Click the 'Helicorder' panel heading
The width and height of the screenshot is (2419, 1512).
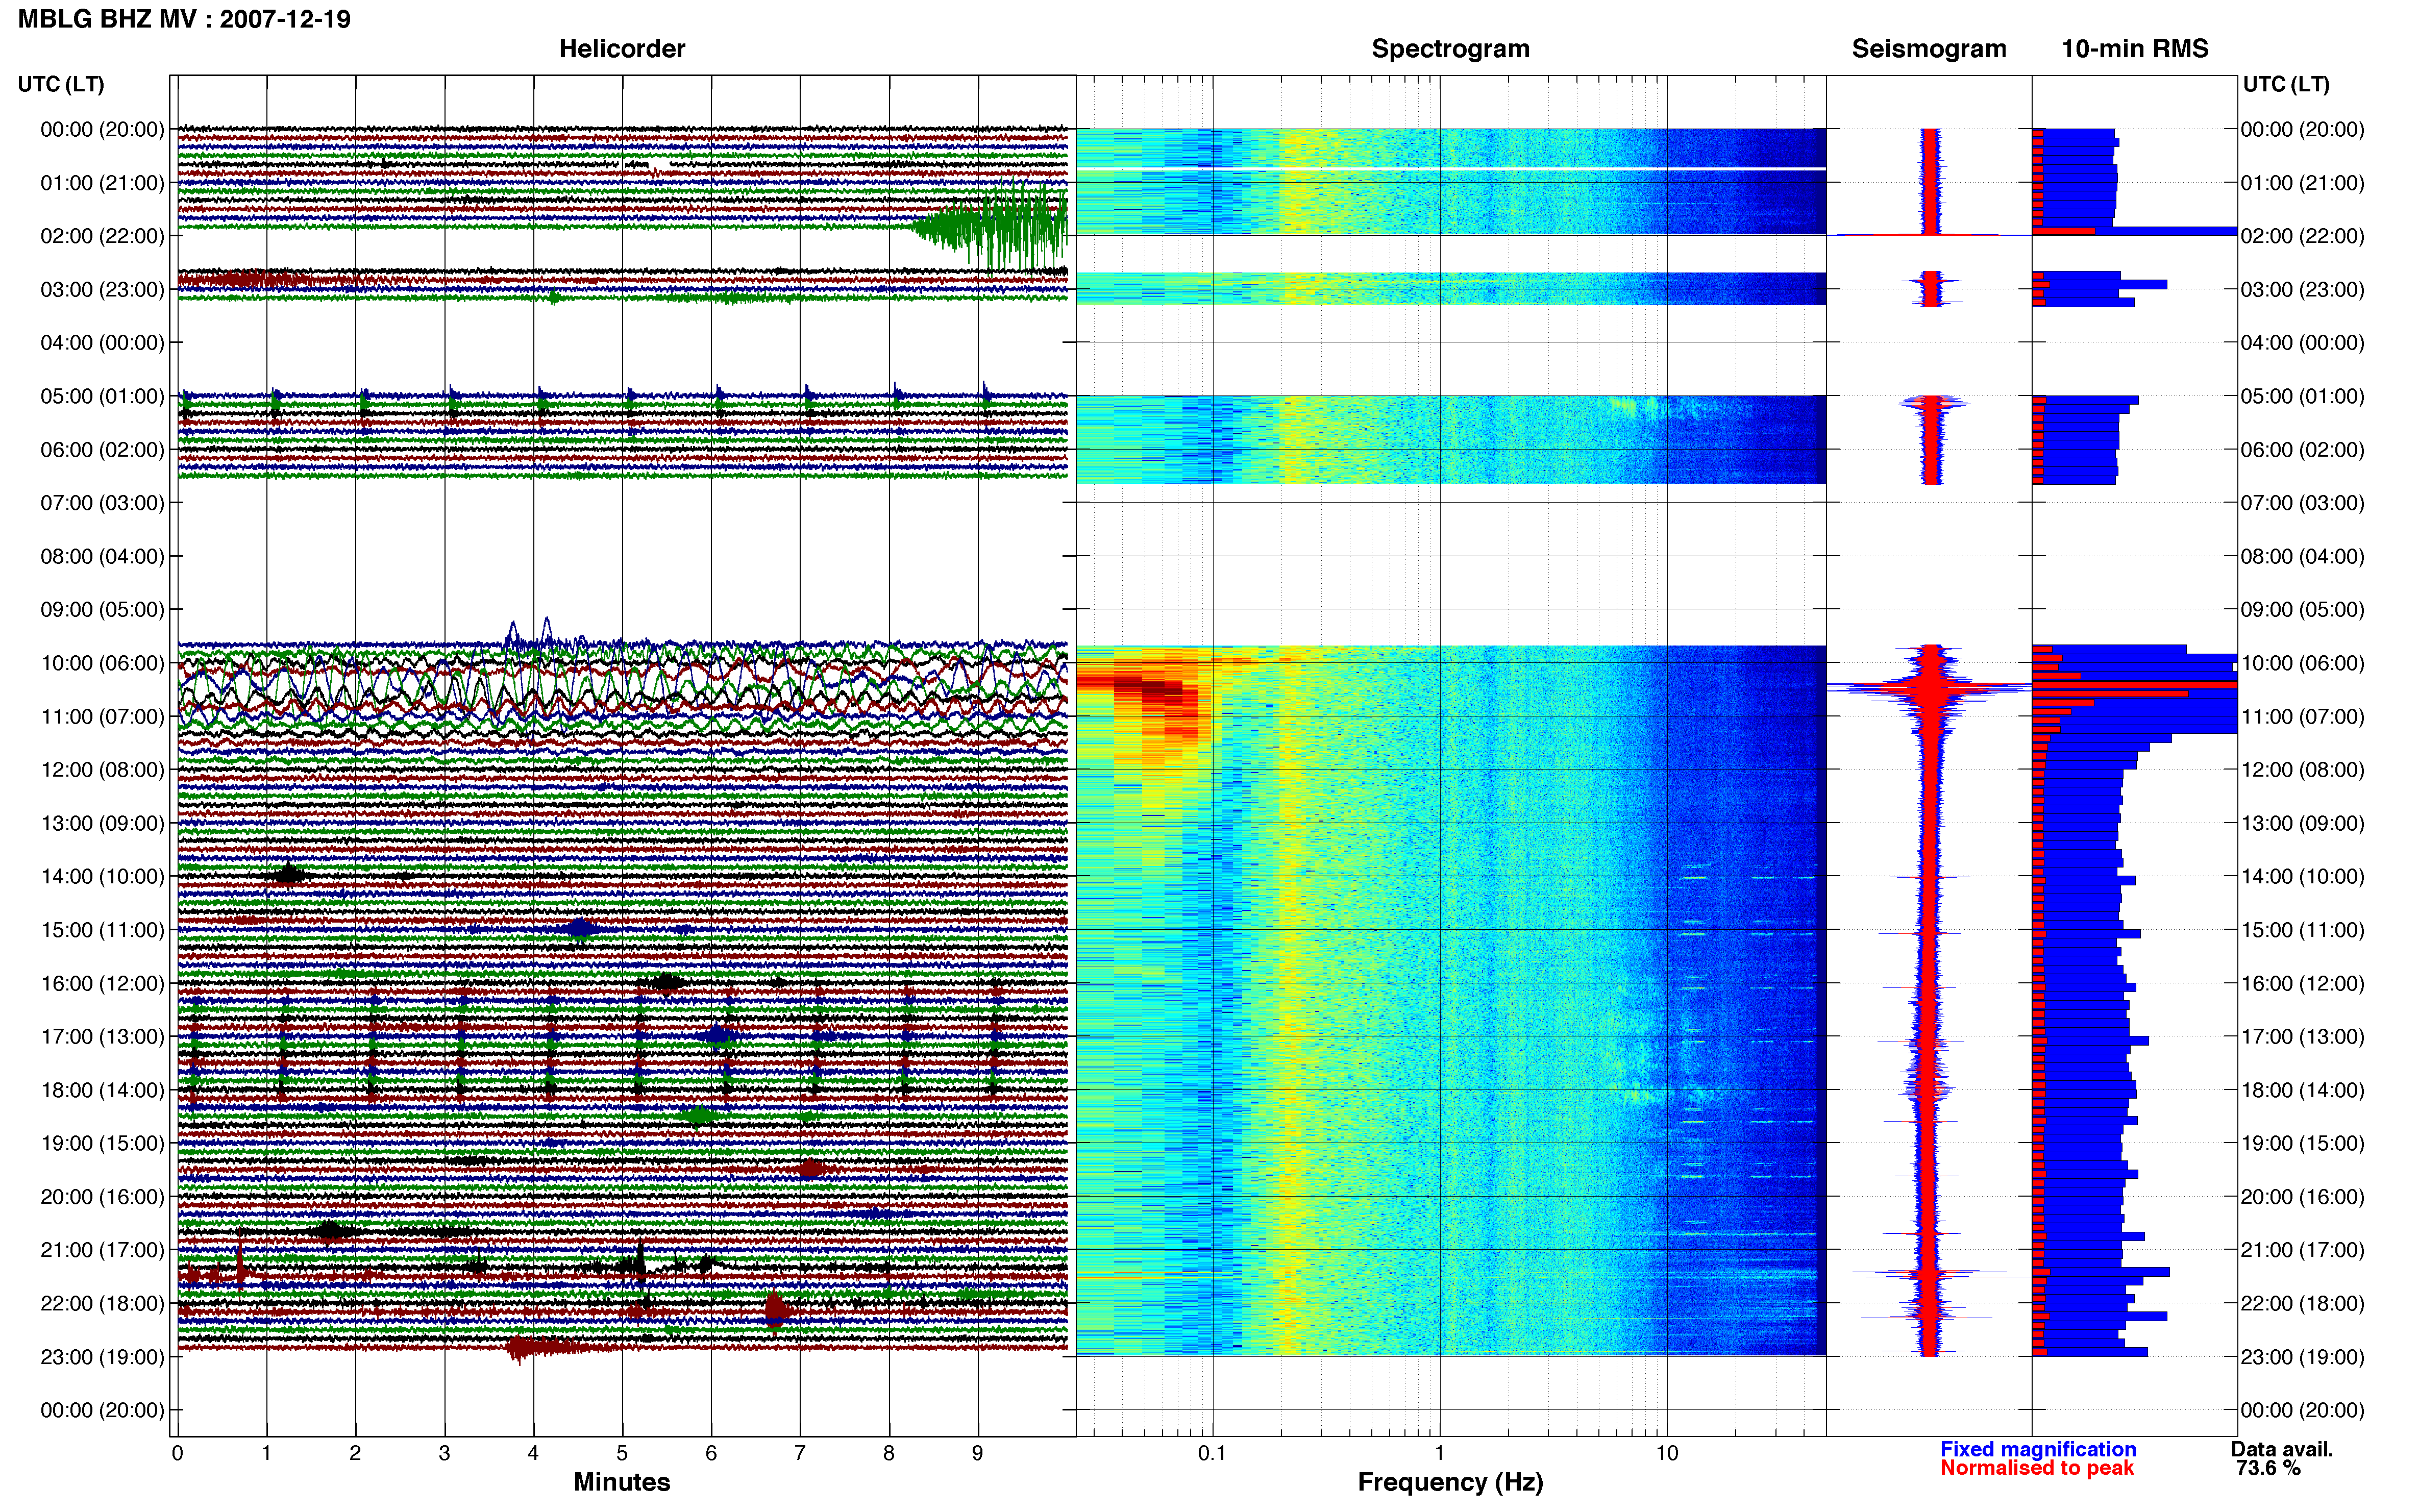(621, 49)
